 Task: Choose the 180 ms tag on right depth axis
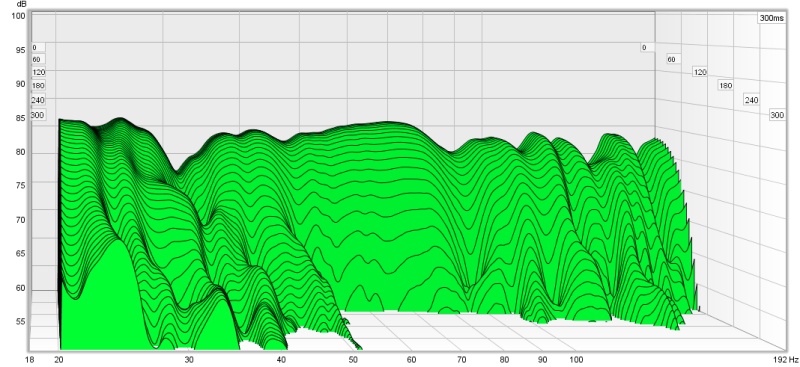[726, 86]
